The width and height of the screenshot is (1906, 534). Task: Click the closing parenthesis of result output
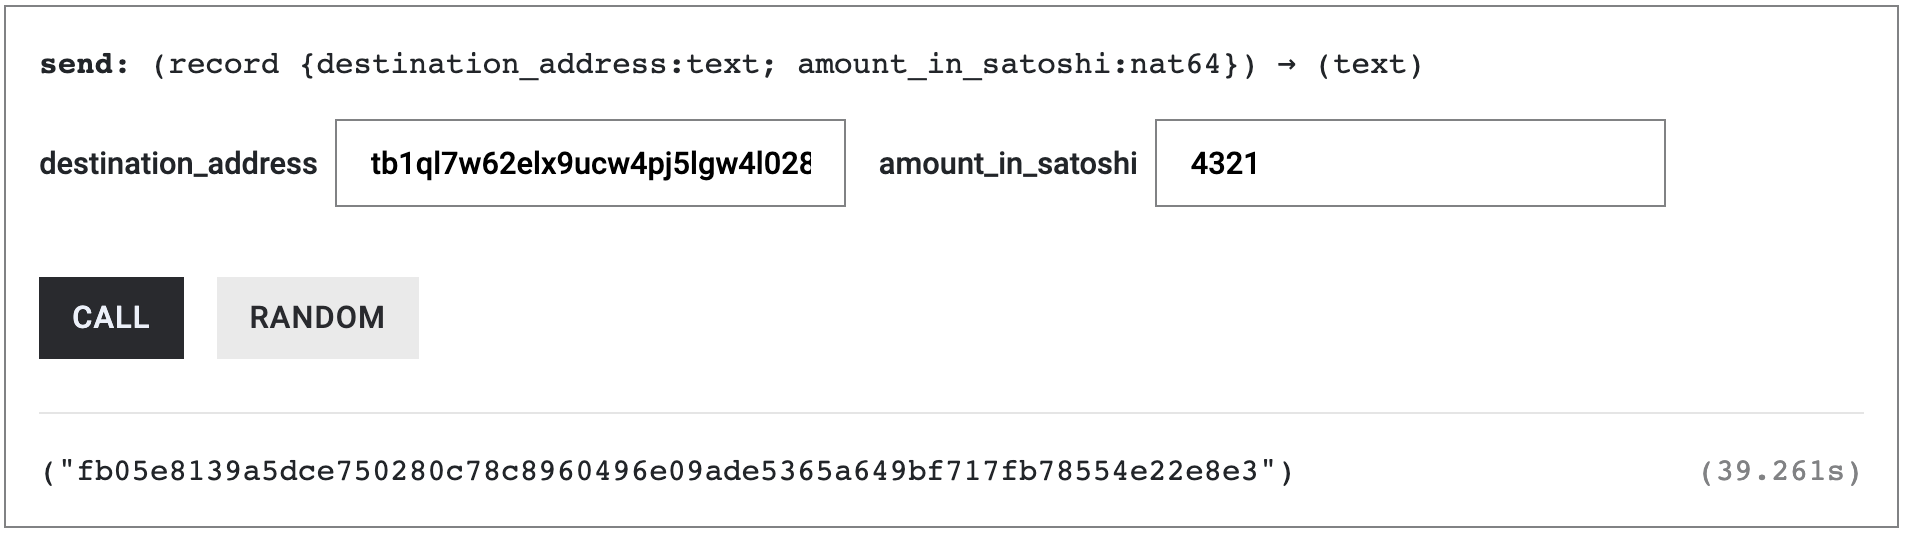click(1286, 471)
